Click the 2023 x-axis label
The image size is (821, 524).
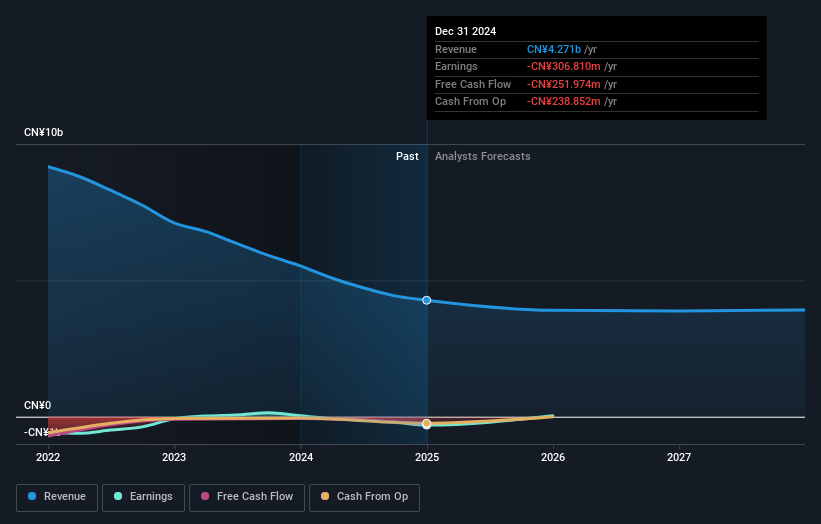click(174, 457)
